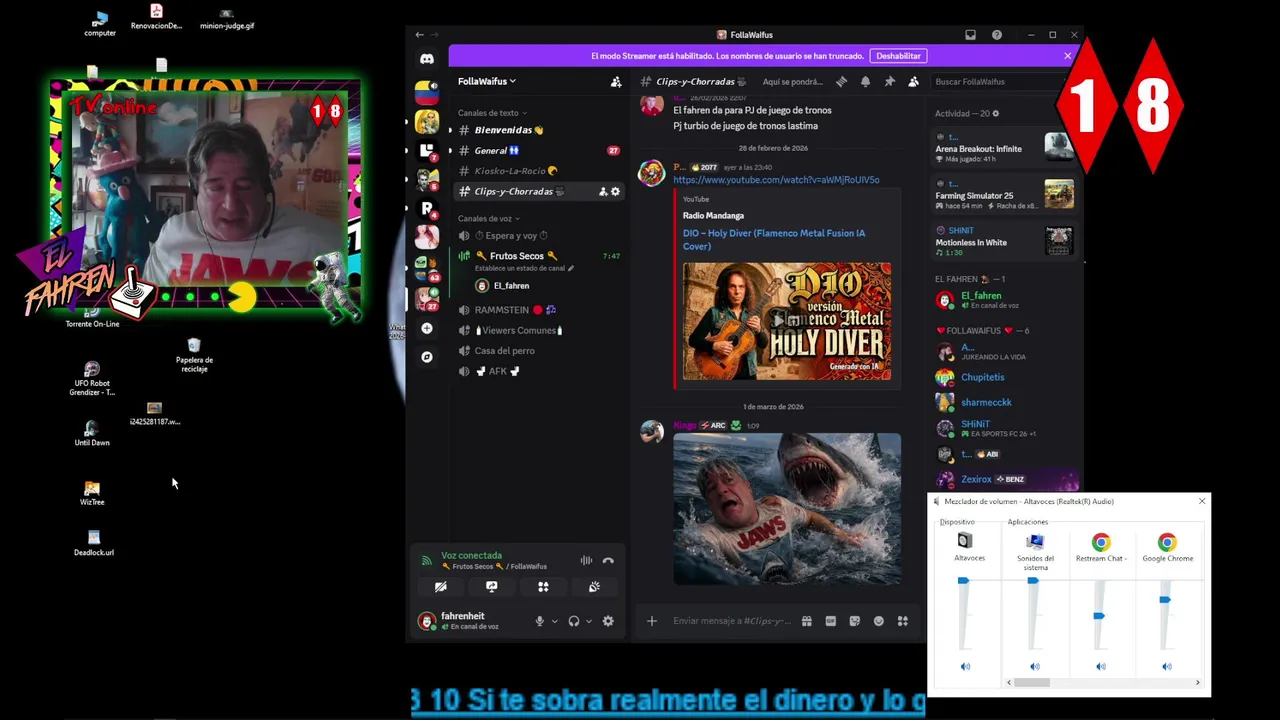Screen dimensions: 1280x720
Task: Open Clips-y-Chorradas channel settings gear
Action: click(615, 191)
